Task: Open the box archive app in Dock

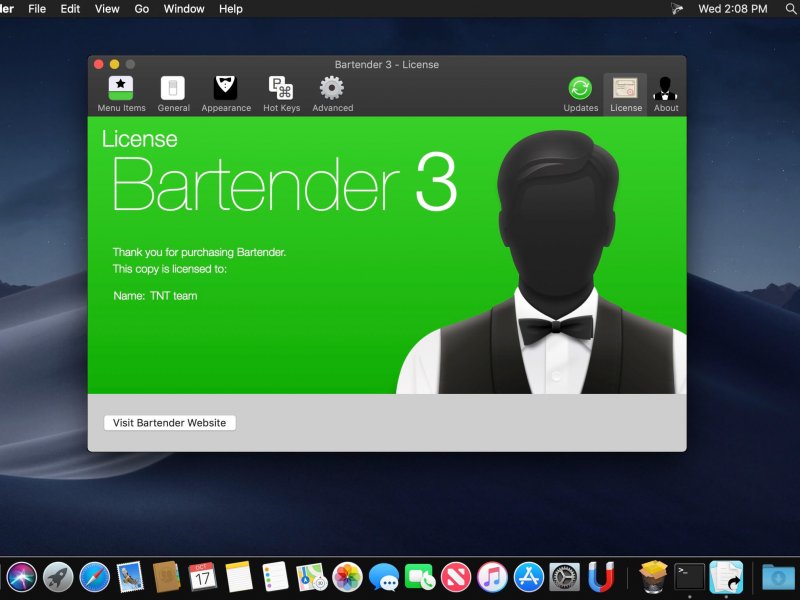Action: 654,577
